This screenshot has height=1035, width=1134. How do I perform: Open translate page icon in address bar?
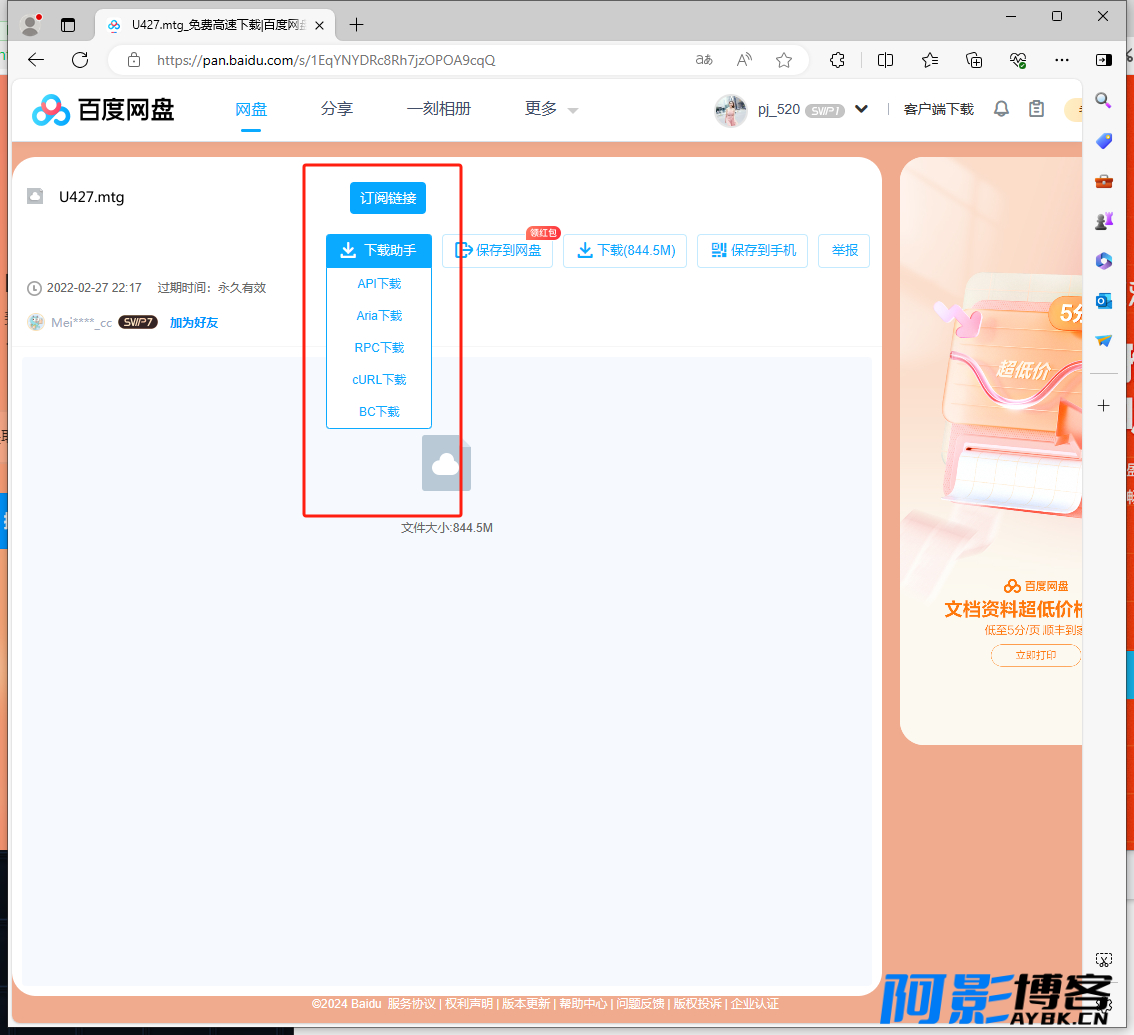[x=704, y=60]
